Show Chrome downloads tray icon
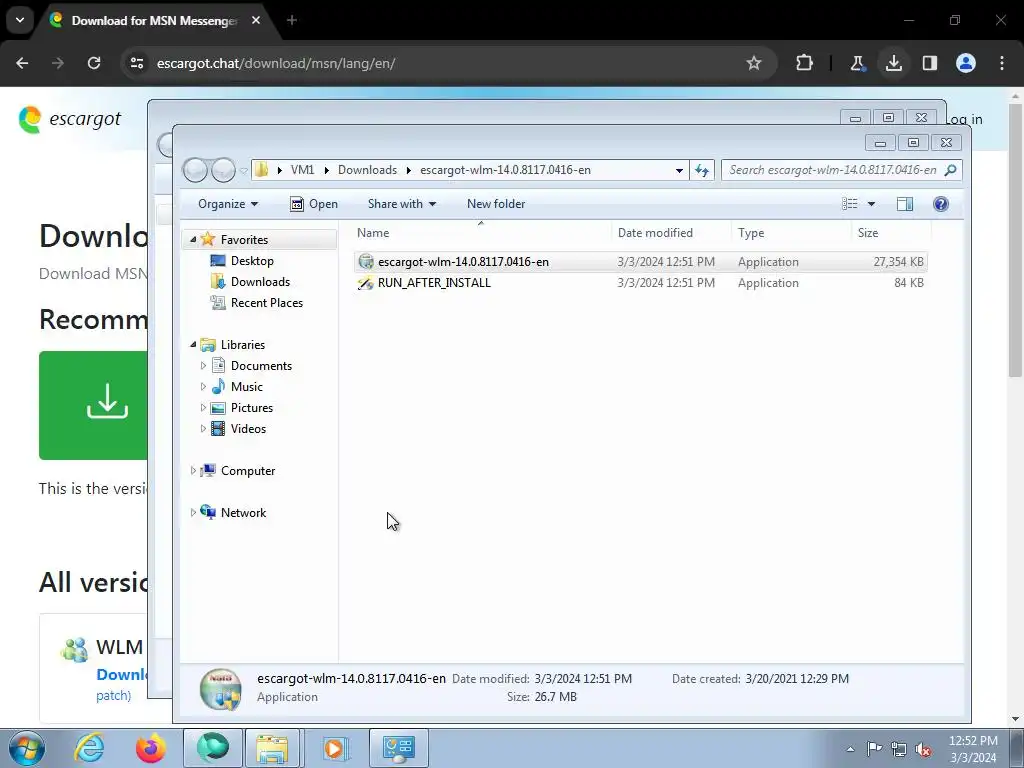1024x768 pixels. coord(893,63)
